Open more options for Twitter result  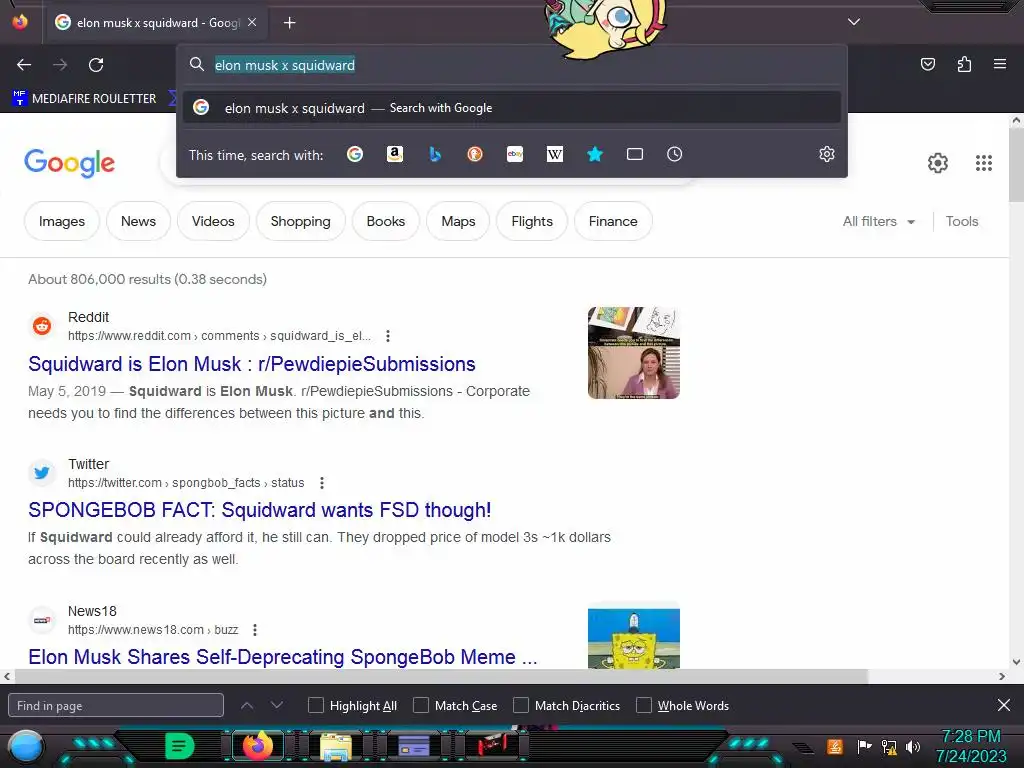(321, 483)
